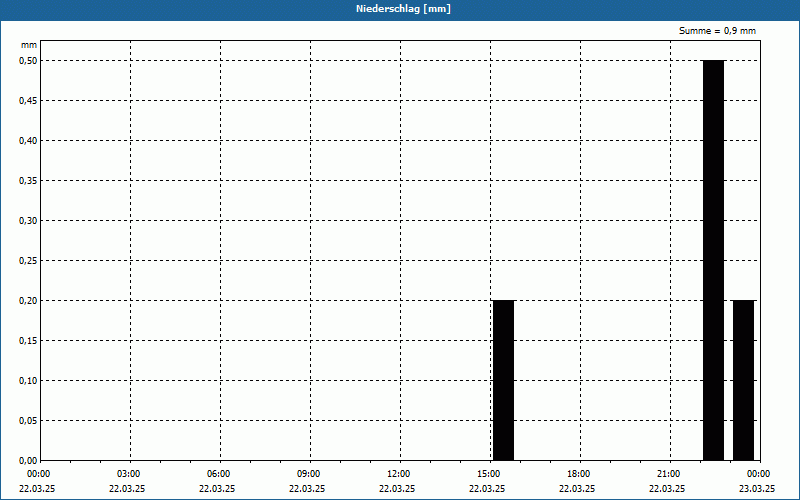Click the 0,15 y-axis label
The height and width of the screenshot is (500, 800).
coord(28,341)
